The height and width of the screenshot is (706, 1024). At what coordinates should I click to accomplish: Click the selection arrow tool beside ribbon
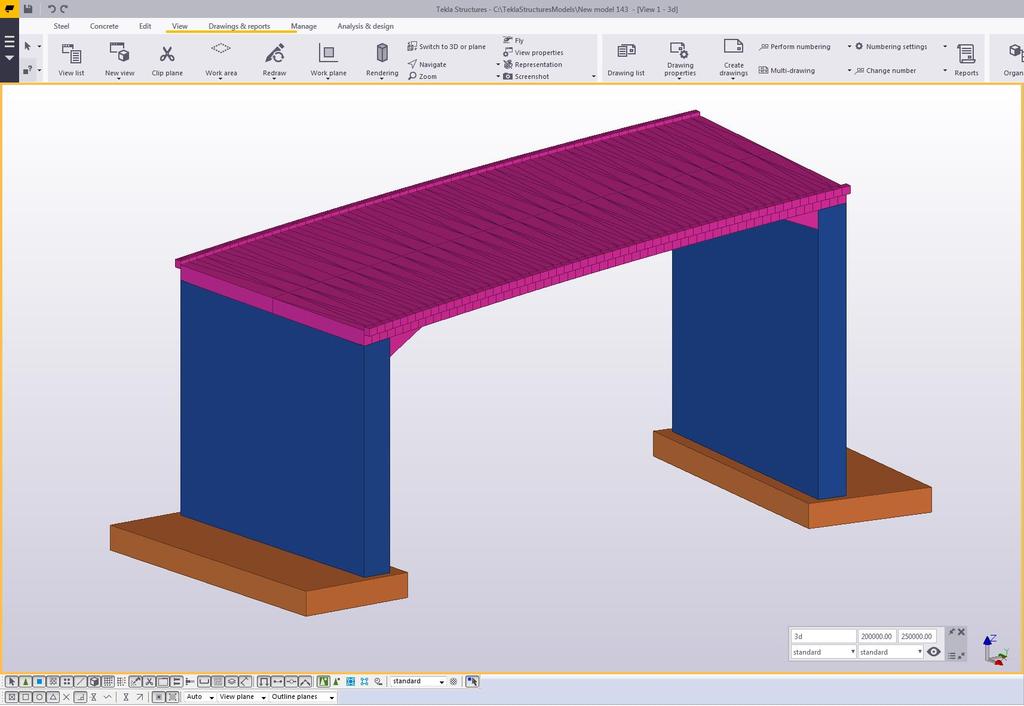tap(27, 46)
